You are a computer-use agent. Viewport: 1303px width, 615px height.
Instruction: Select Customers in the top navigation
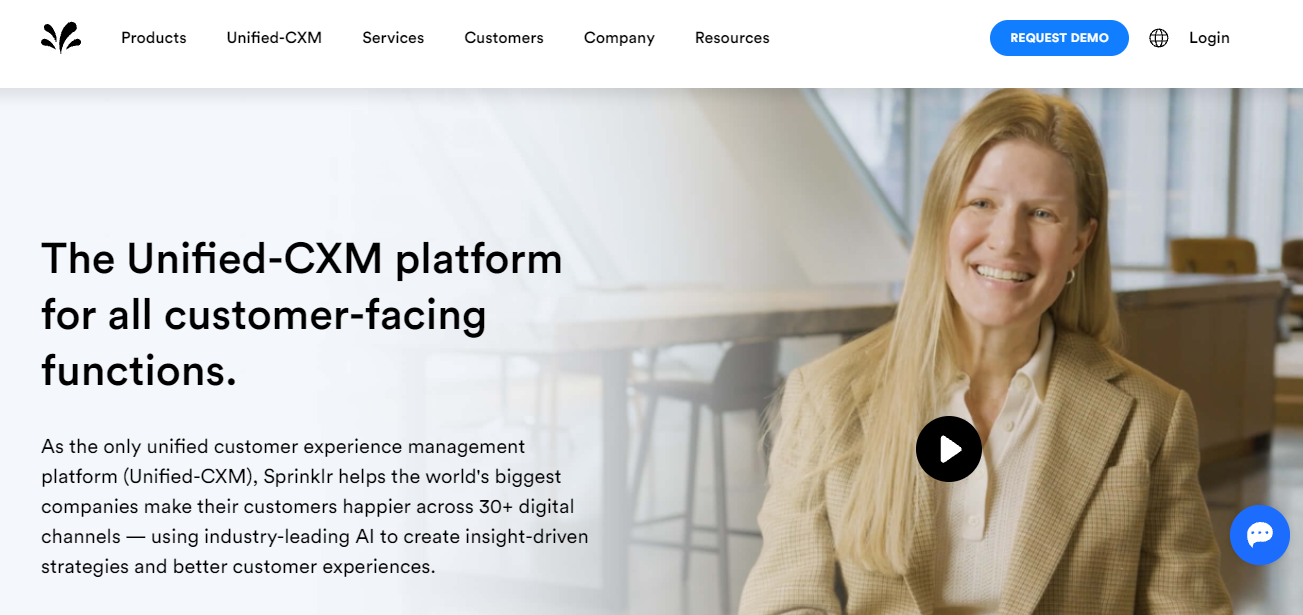click(504, 38)
